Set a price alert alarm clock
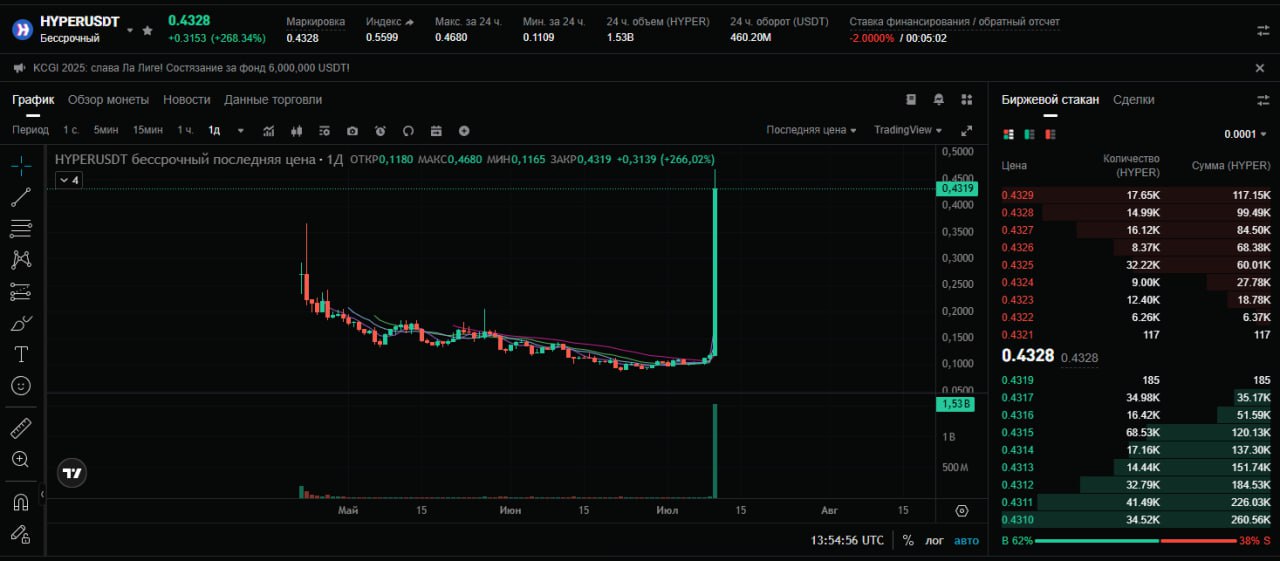Screen dimensions: 1280x561 point(380,131)
